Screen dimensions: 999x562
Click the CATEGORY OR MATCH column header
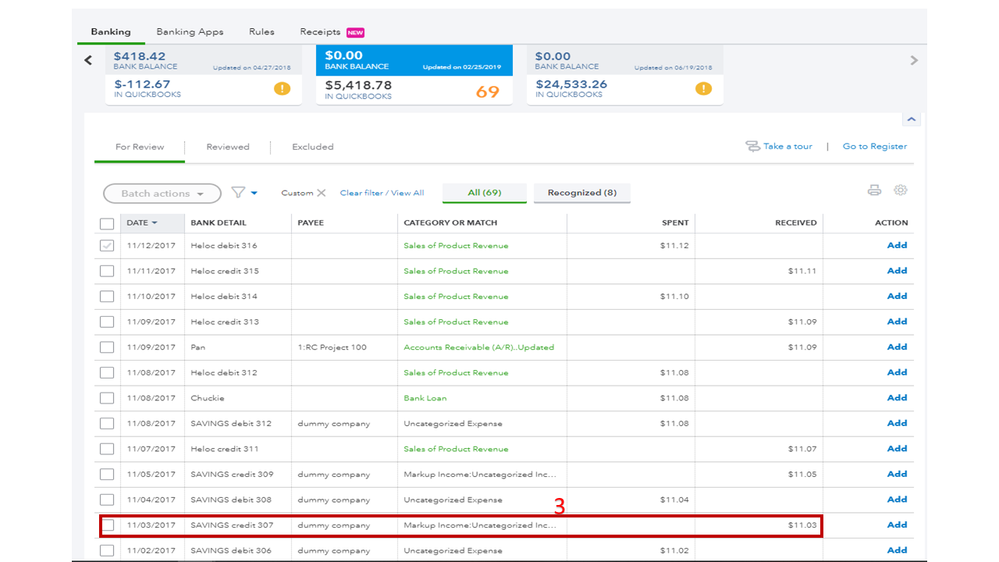pos(450,222)
